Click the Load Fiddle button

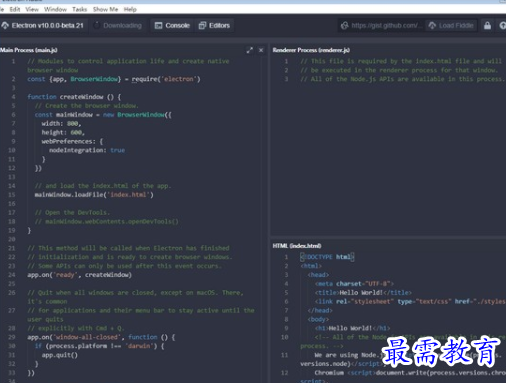point(451,25)
